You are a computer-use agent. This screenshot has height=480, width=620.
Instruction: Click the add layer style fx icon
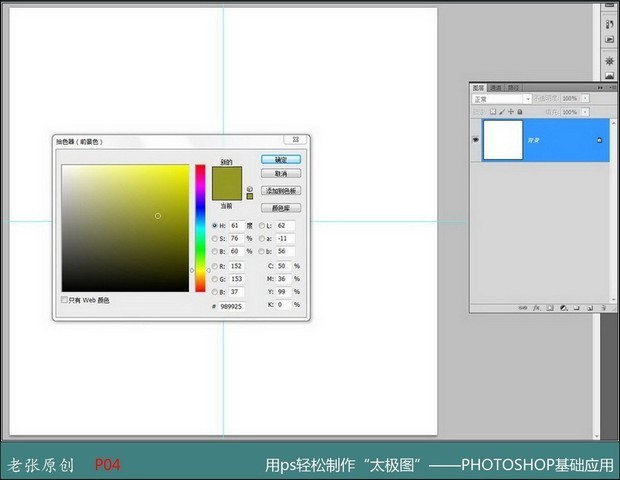[537, 309]
